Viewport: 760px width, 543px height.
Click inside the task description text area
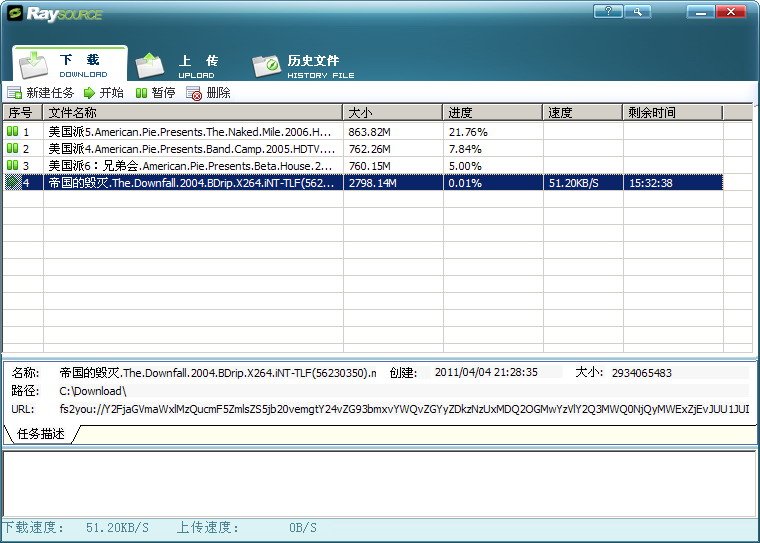[x=380, y=484]
